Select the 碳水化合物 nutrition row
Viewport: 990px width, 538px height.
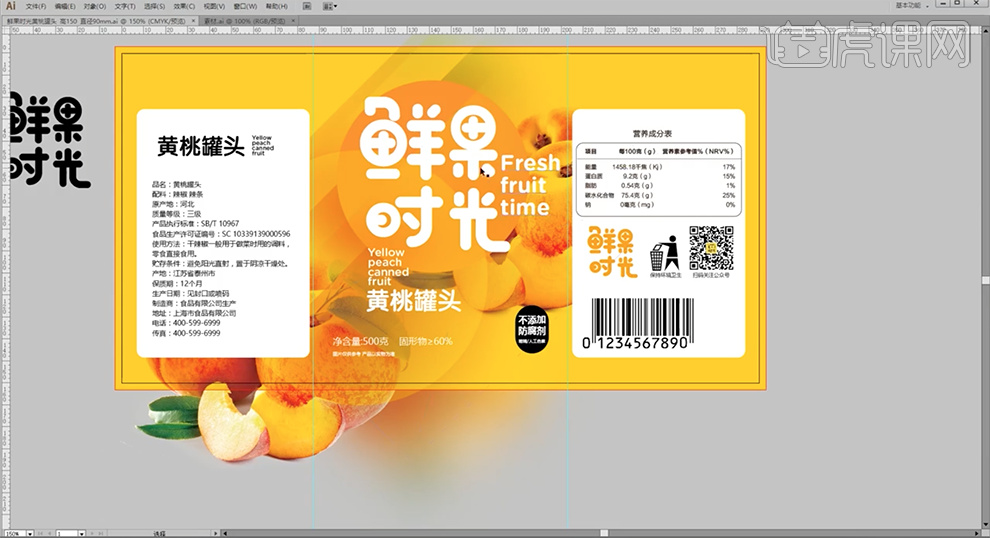tap(660, 195)
